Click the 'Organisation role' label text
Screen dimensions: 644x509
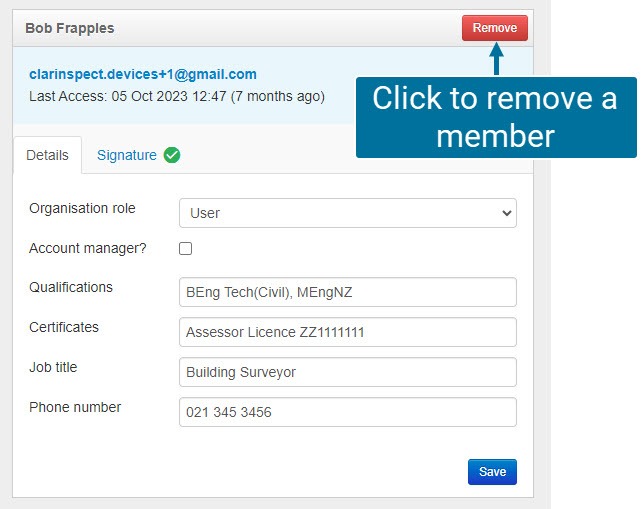point(82,208)
